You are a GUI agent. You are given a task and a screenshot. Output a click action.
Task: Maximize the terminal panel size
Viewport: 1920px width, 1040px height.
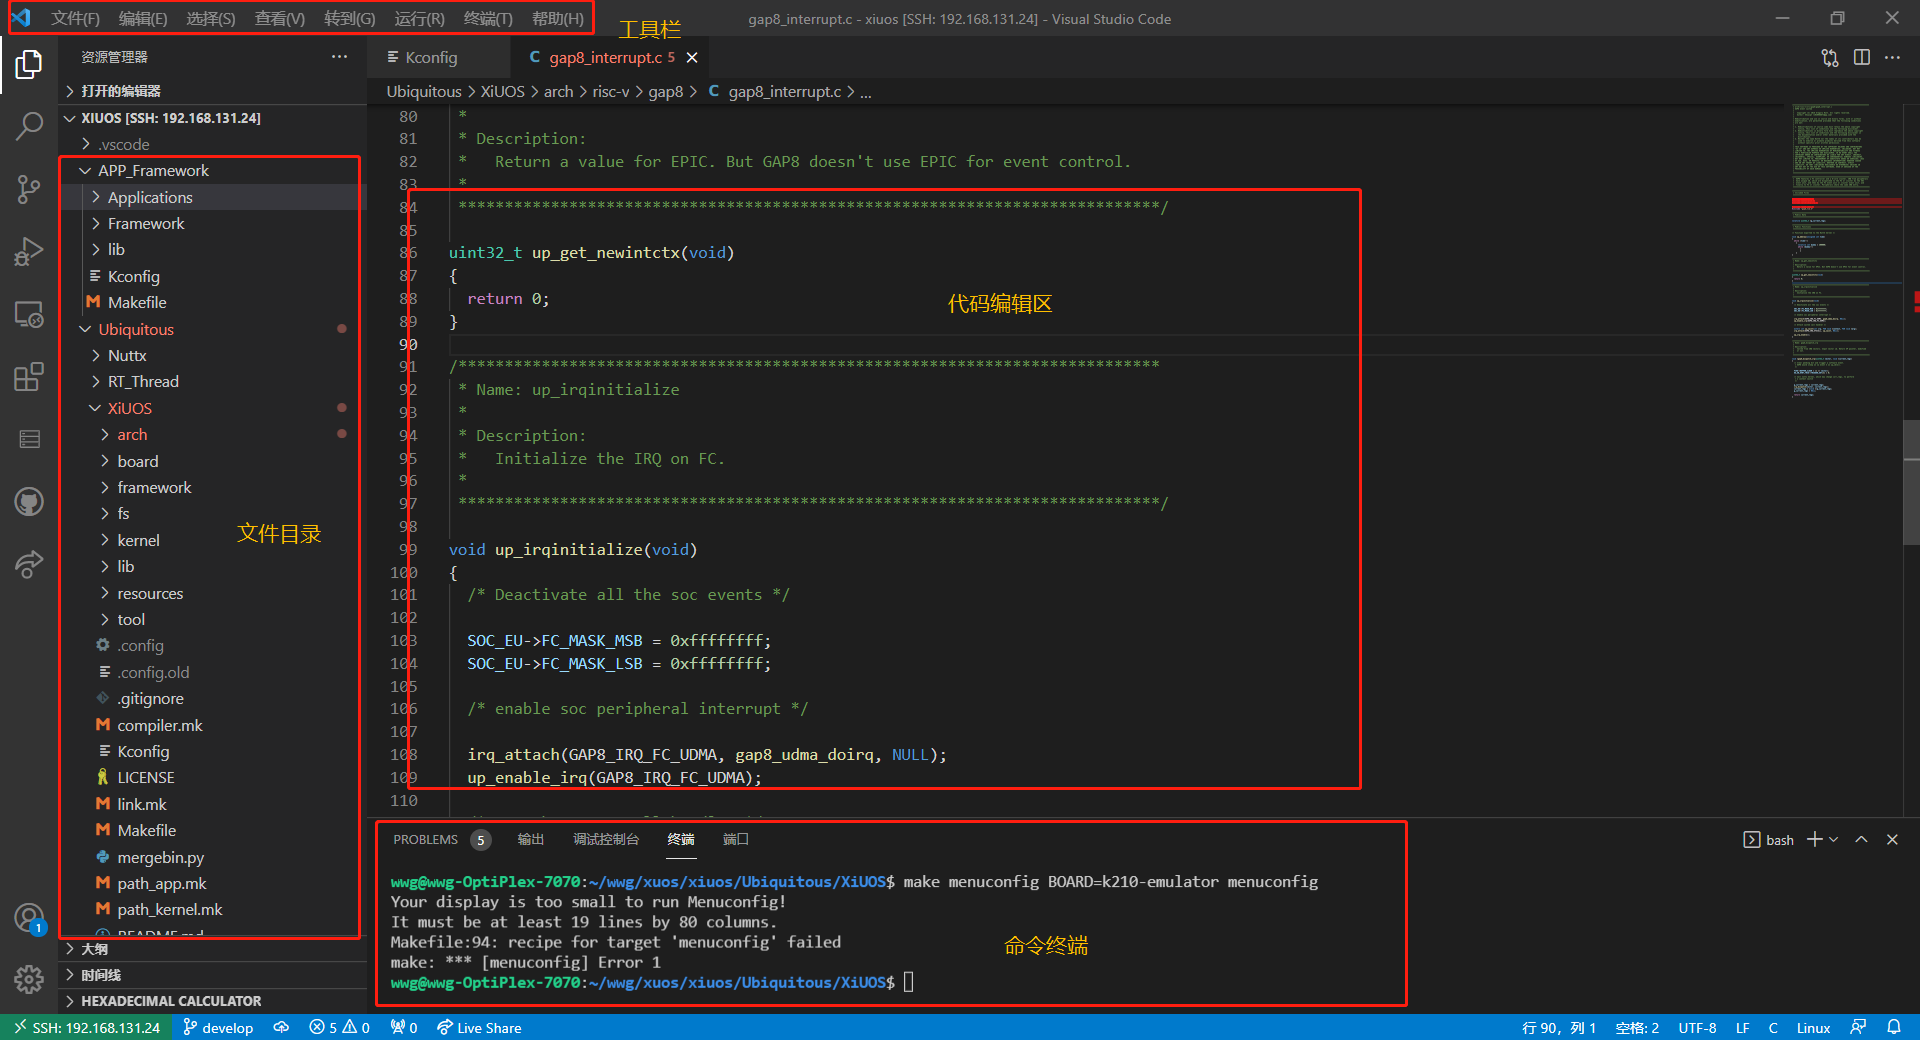pyautogui.click(x=1861, y=840)
